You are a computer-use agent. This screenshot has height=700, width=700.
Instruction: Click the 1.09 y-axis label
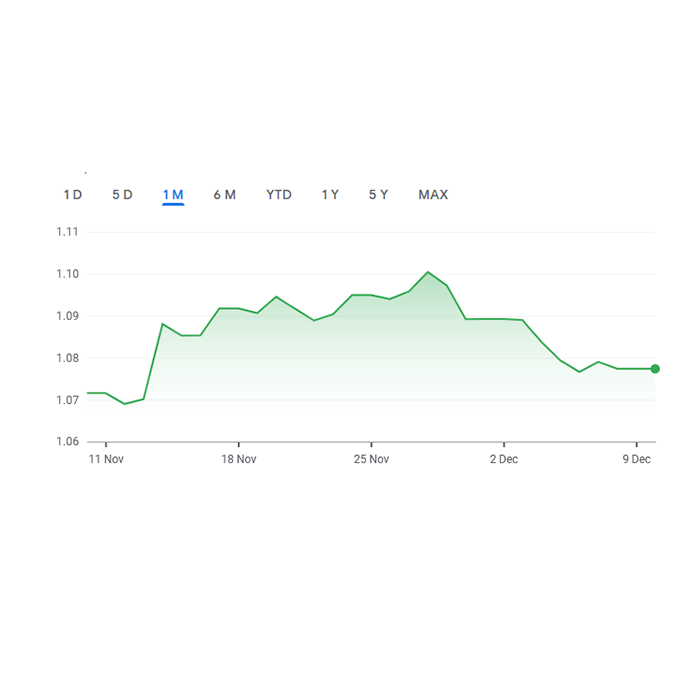point(68,316)
